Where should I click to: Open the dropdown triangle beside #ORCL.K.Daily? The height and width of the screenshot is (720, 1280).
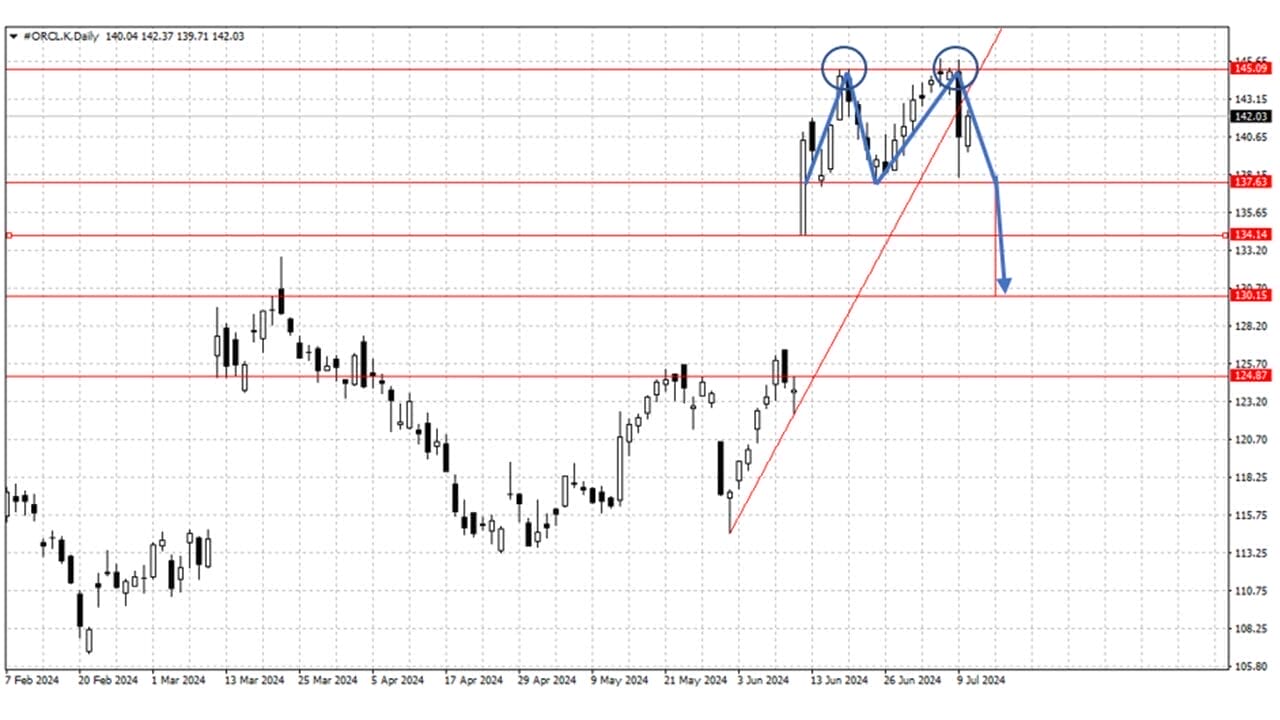13,37
